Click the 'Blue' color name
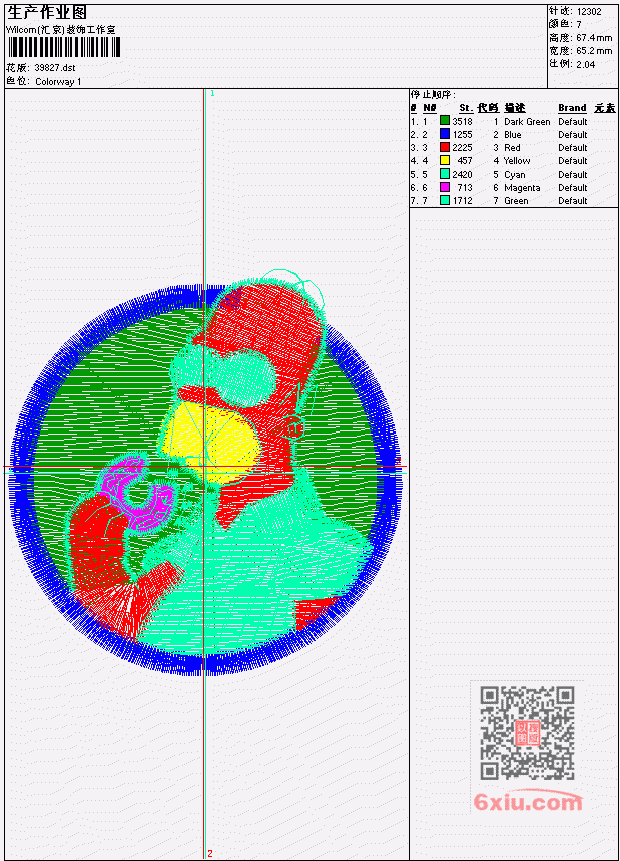This screenshot has height=861, width=620. click(513, 135)
